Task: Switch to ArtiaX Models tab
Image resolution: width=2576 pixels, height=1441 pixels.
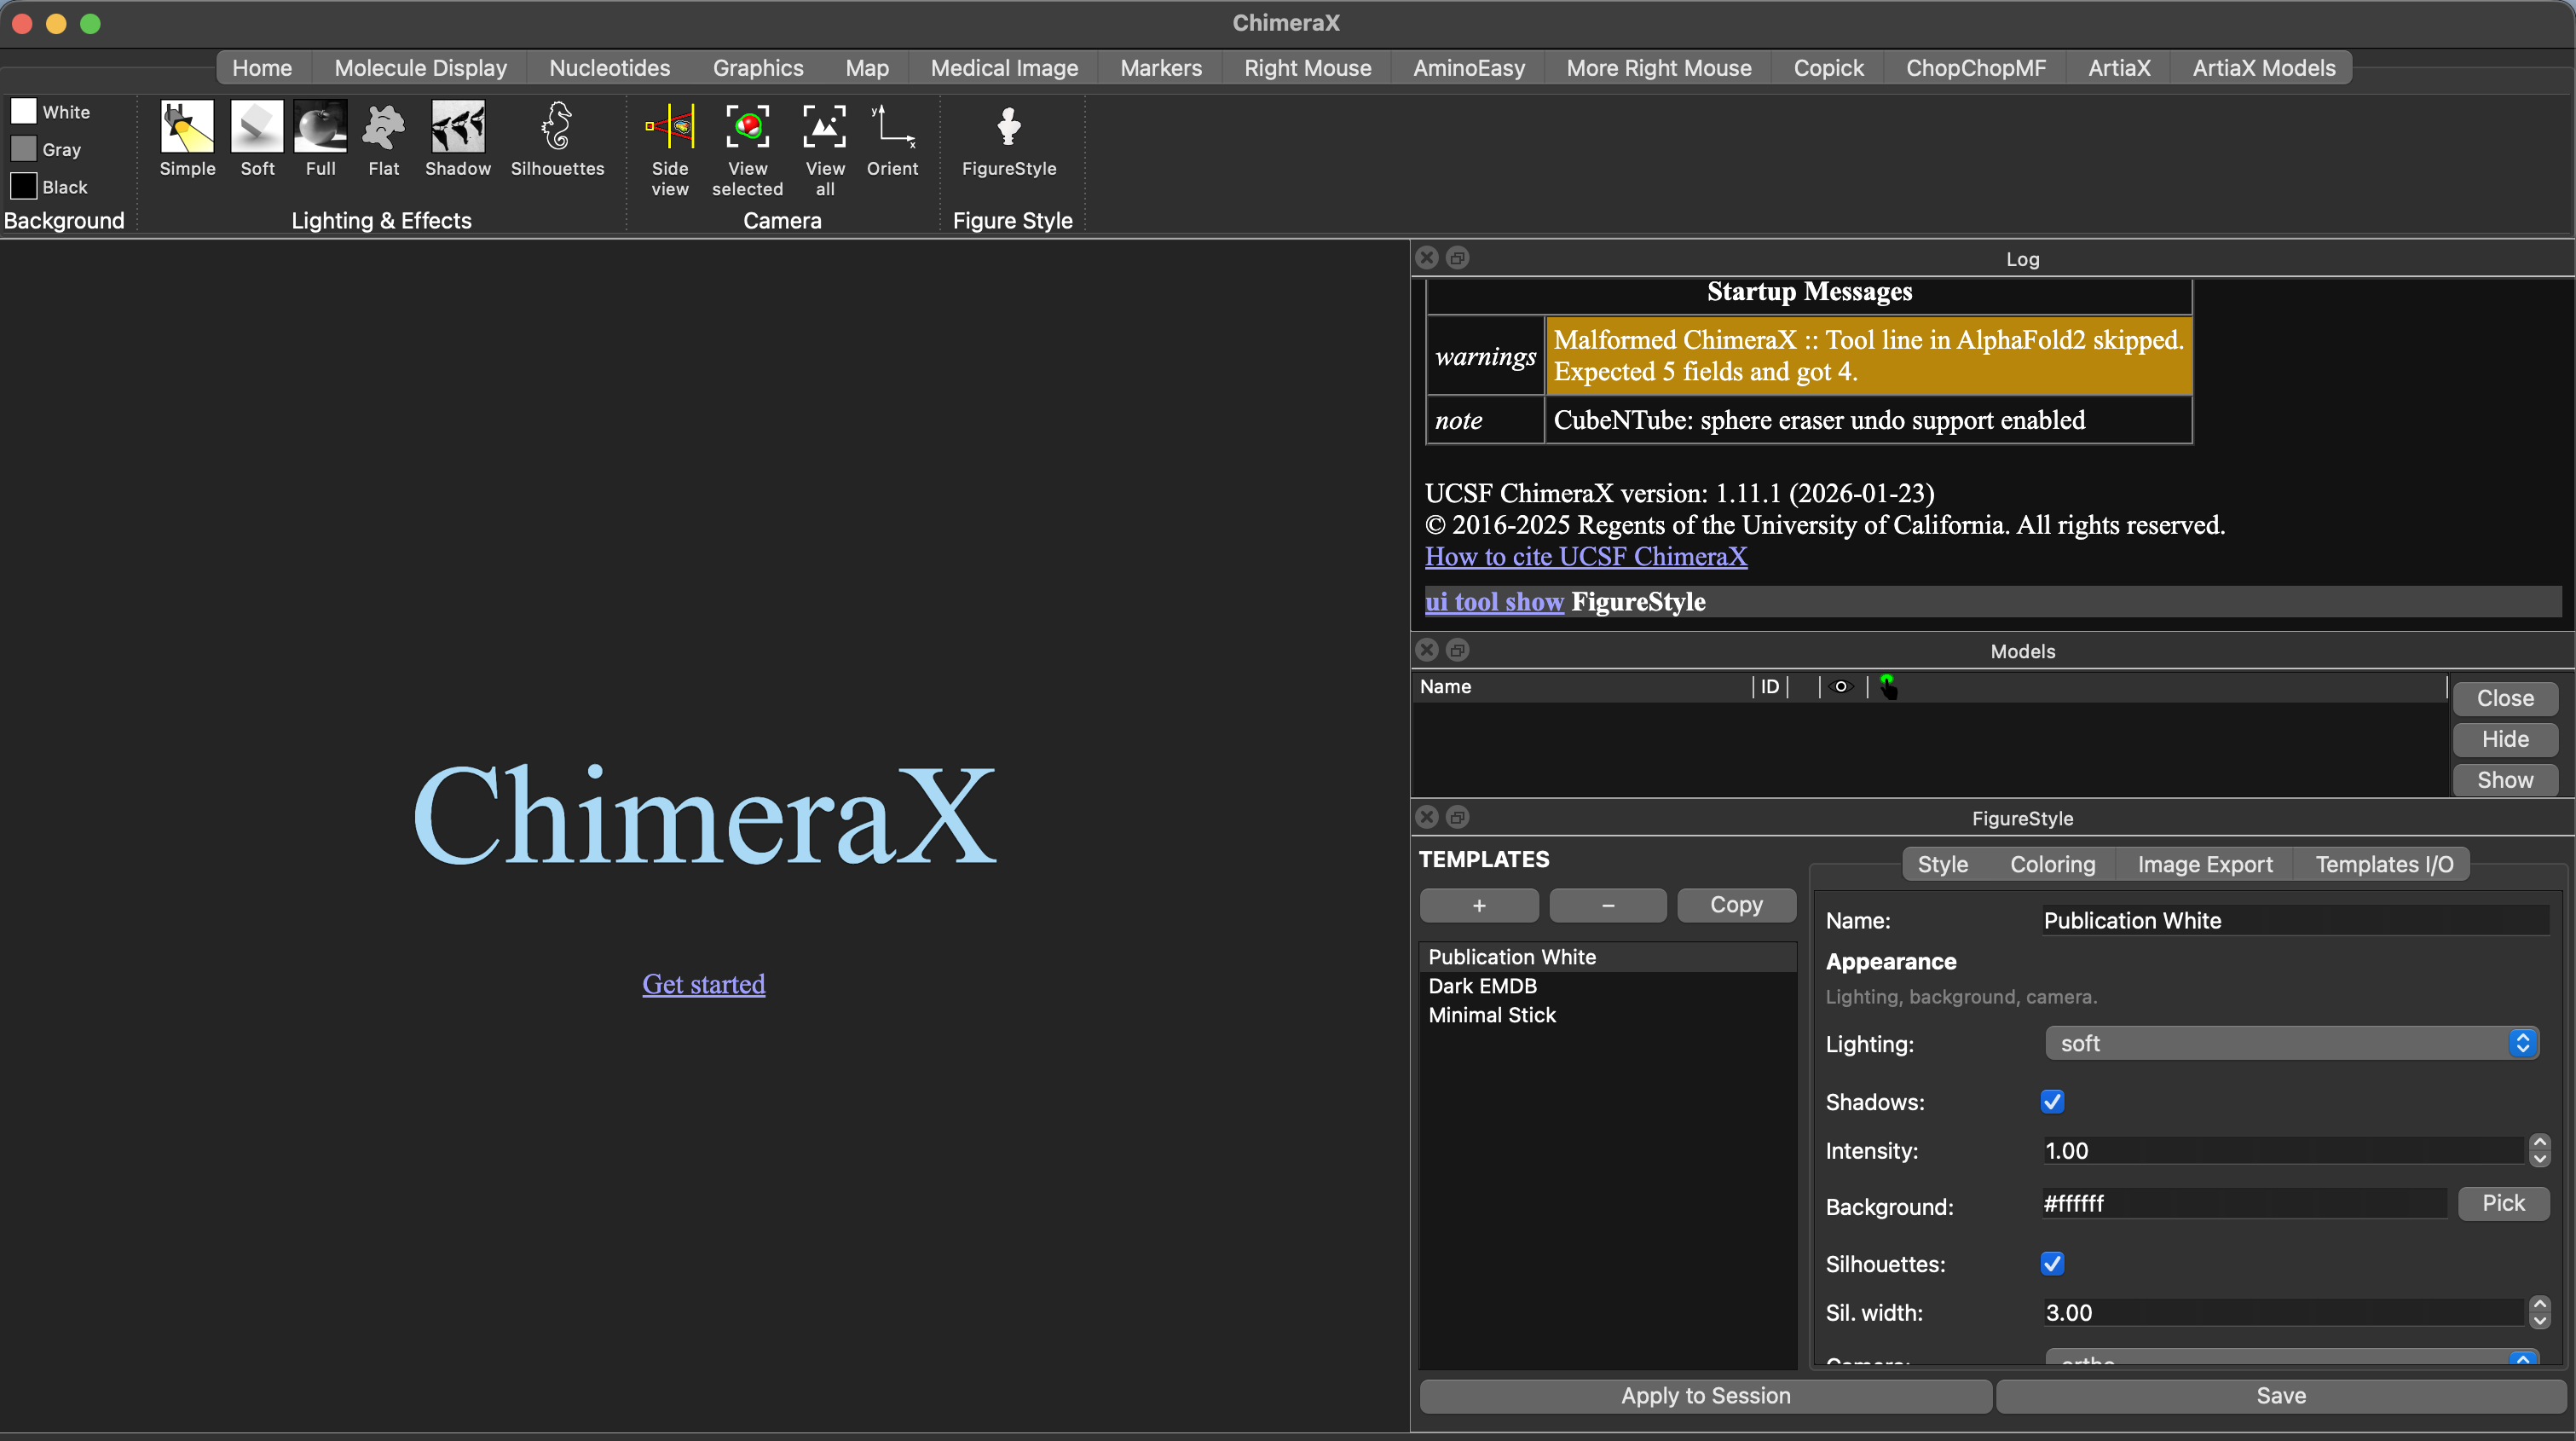Action: (2264, 68)
